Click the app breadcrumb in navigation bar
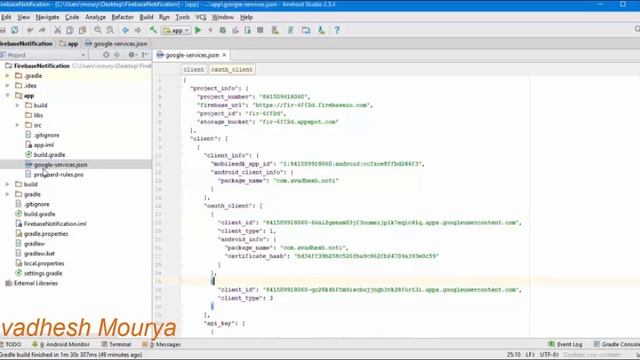The image size is (640, 360). [69, 43]
